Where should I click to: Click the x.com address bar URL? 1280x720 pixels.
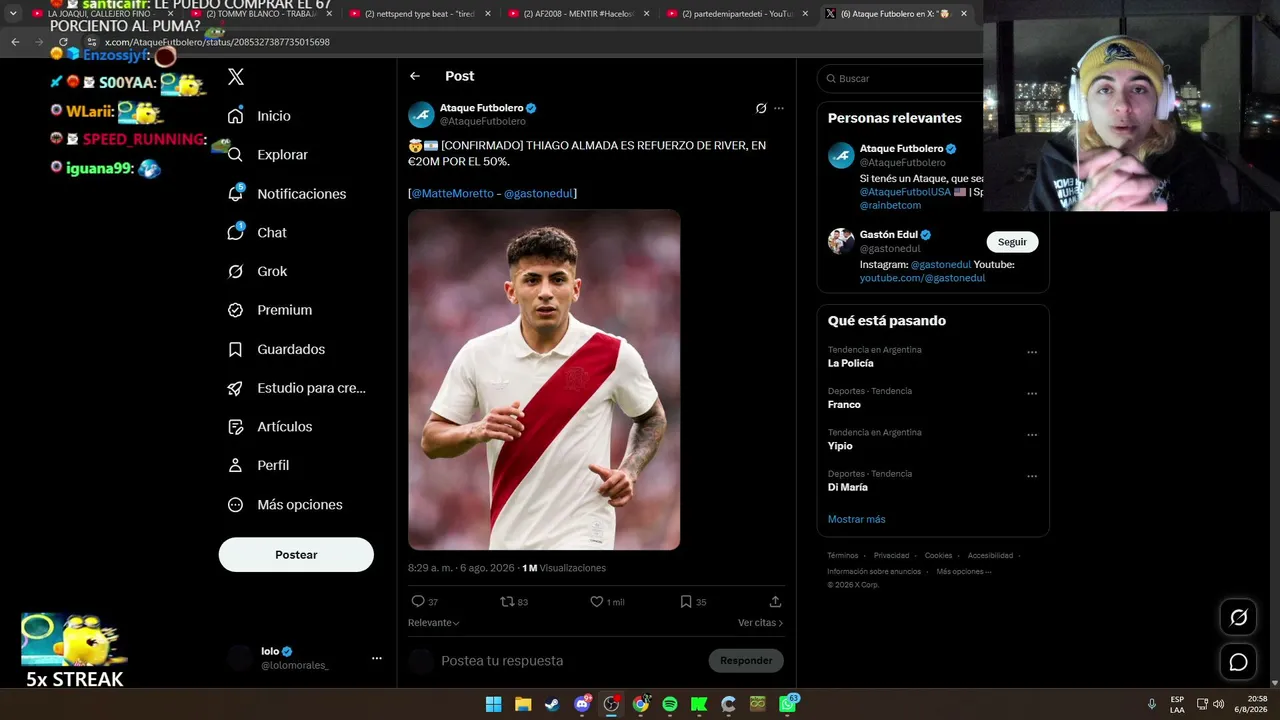(x=217, y=42)
